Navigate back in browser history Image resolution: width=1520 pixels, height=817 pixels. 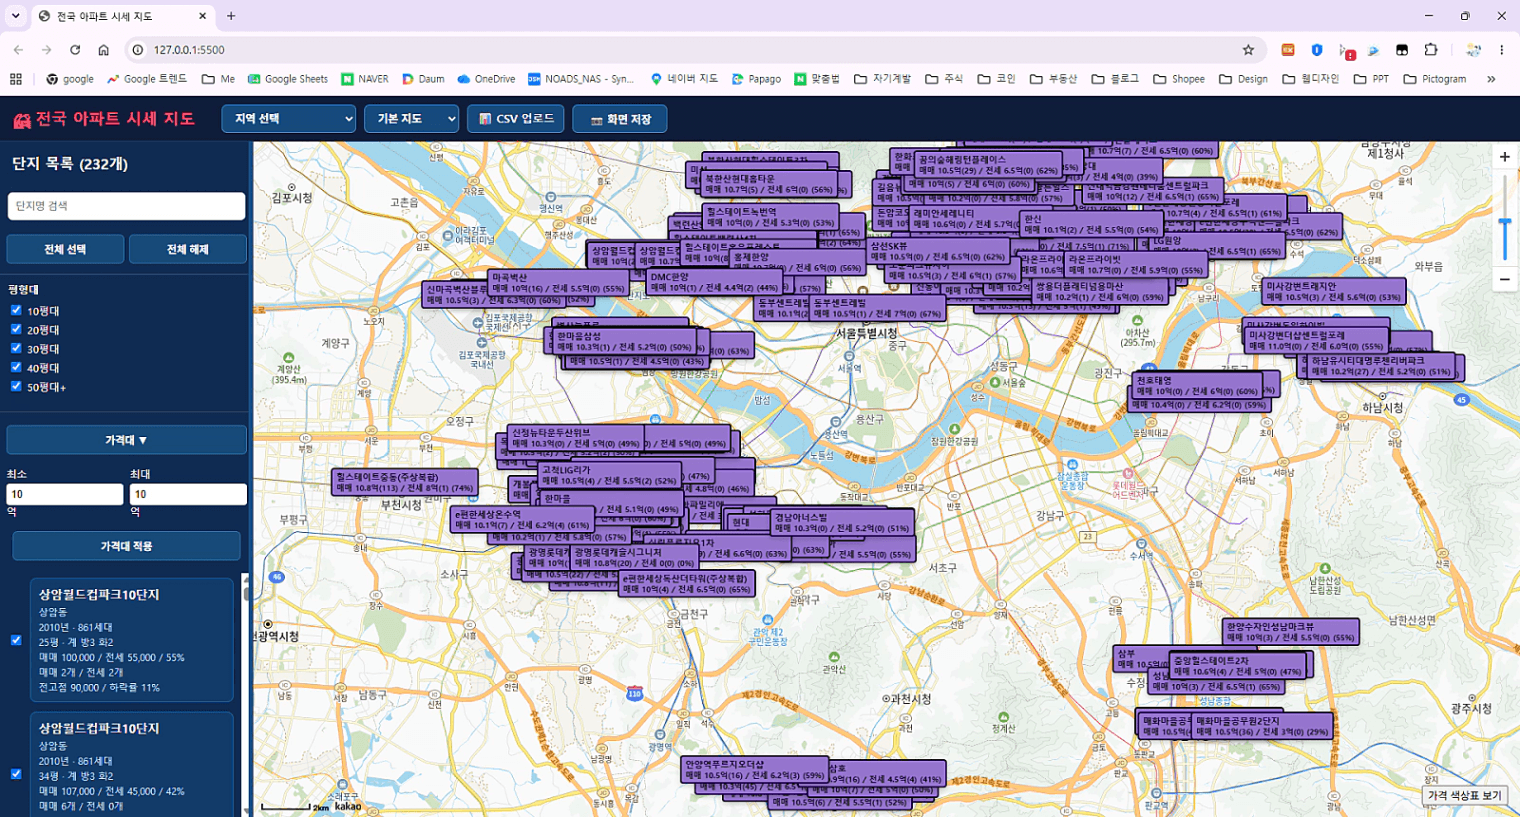point(18,50)
